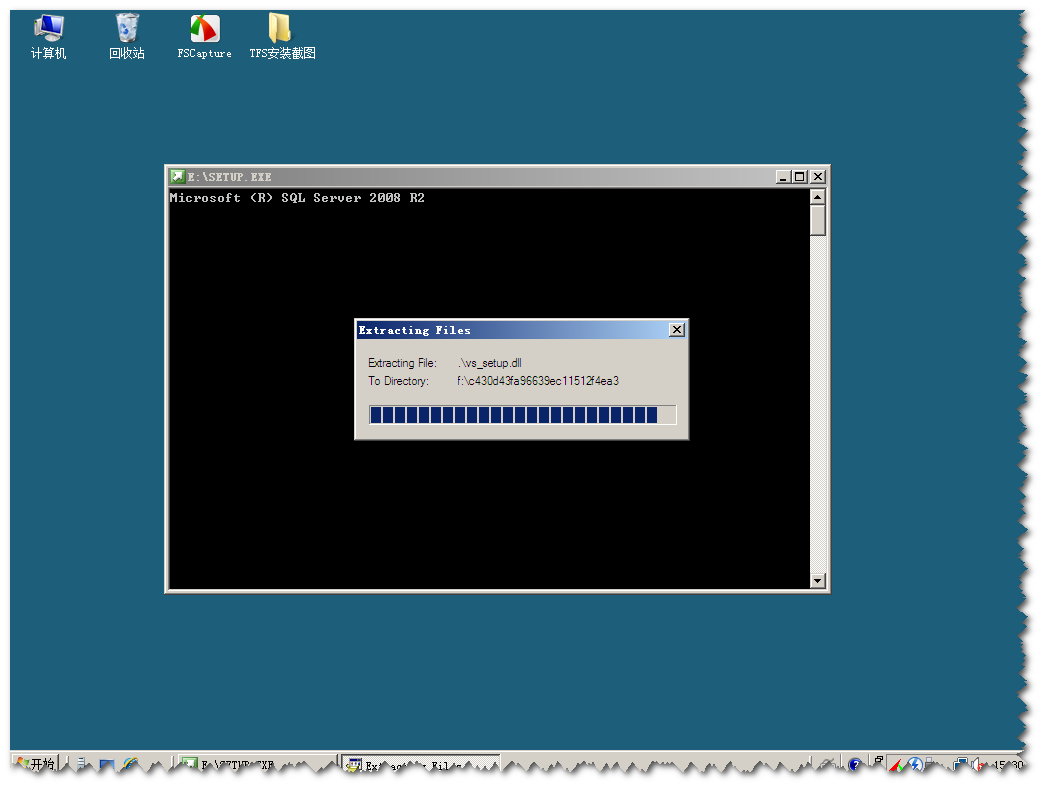Click the console vertical scrollbar thumb

818,221
